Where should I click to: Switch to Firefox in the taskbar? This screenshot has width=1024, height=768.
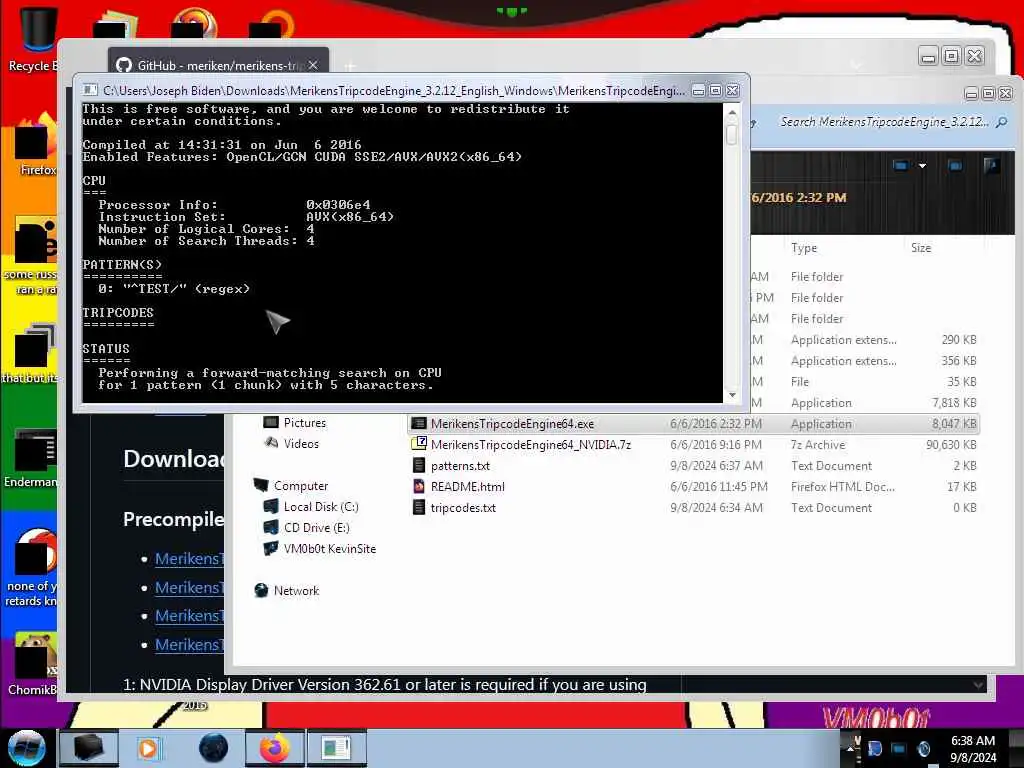(x=274, y=748)
